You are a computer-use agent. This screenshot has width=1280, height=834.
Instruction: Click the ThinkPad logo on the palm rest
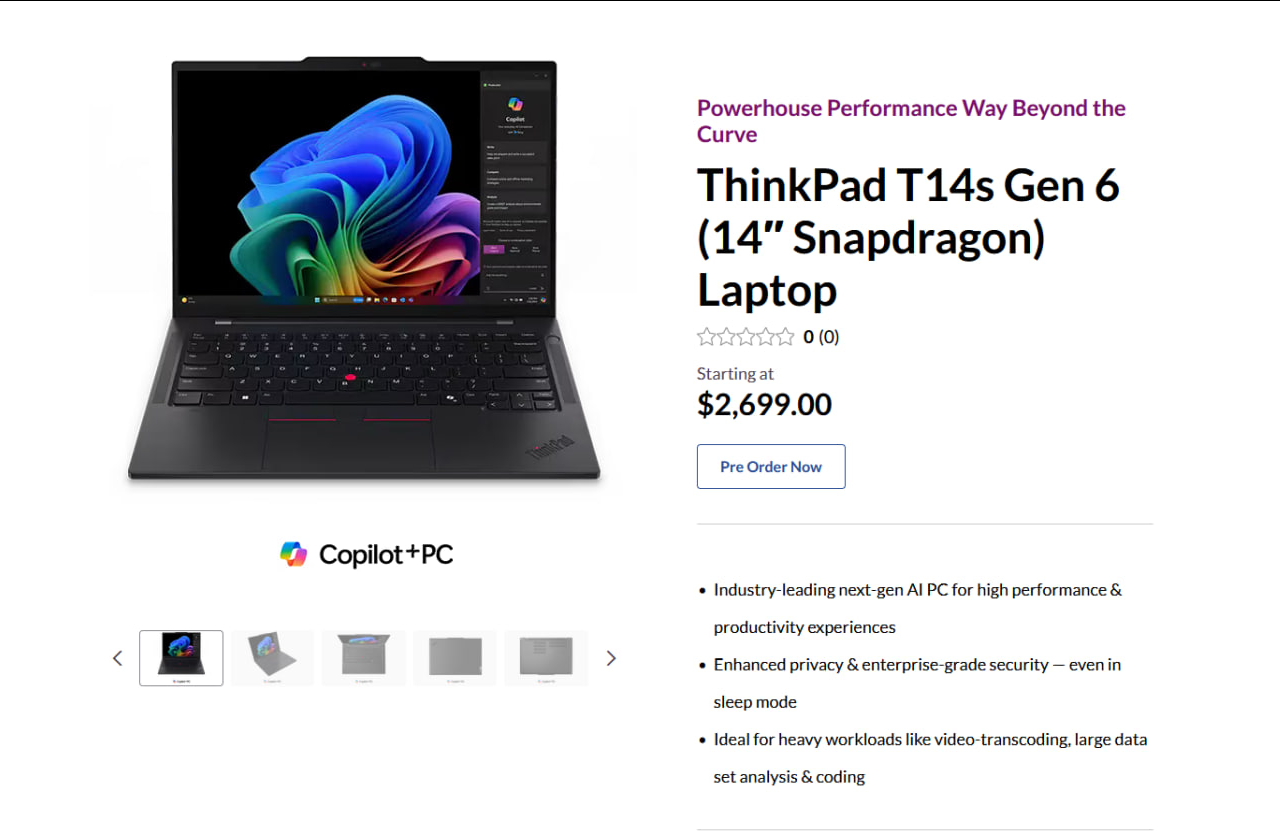click(x=548, y=445)
